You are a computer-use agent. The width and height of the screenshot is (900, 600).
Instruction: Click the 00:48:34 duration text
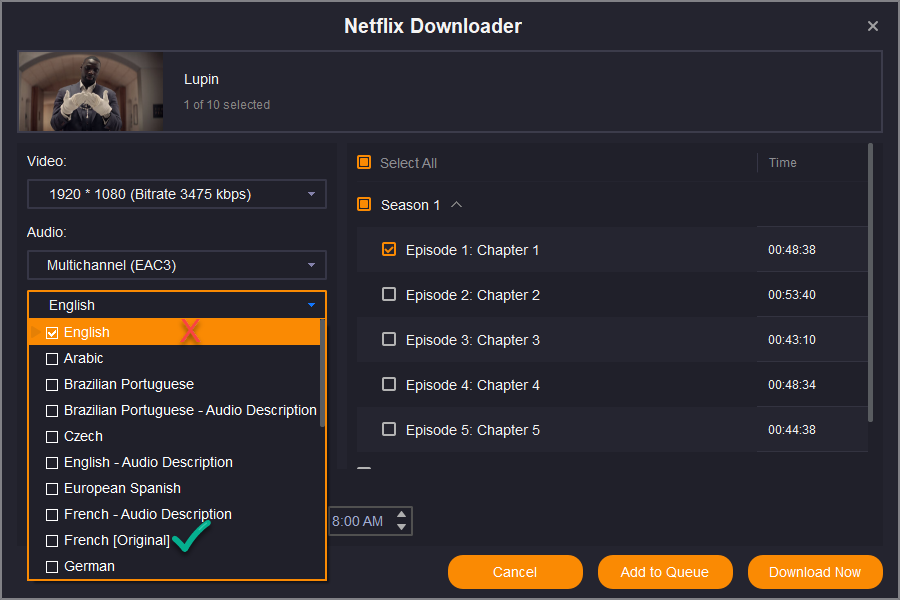coord(792,385)
